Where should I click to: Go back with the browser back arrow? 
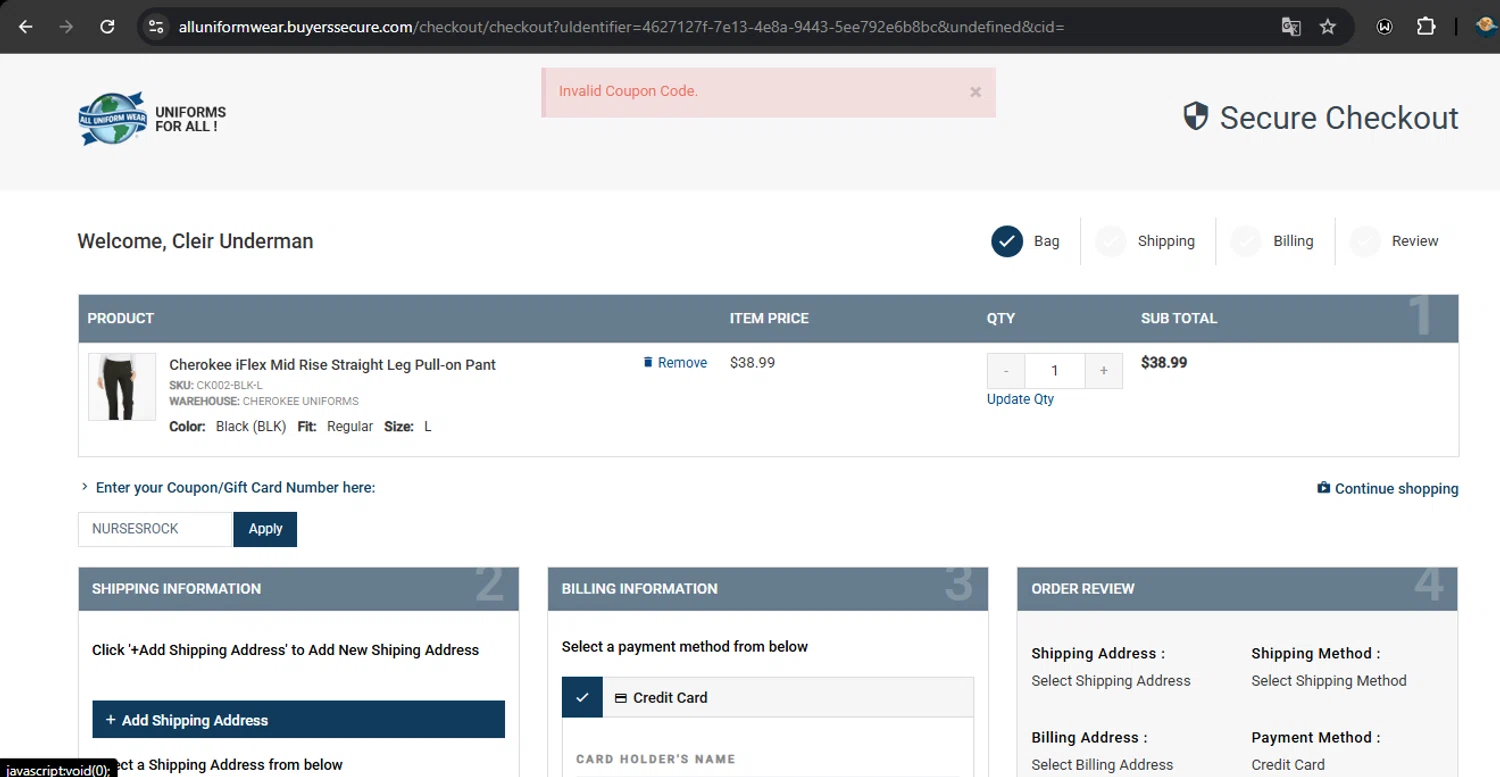click(x=26, y=27)
